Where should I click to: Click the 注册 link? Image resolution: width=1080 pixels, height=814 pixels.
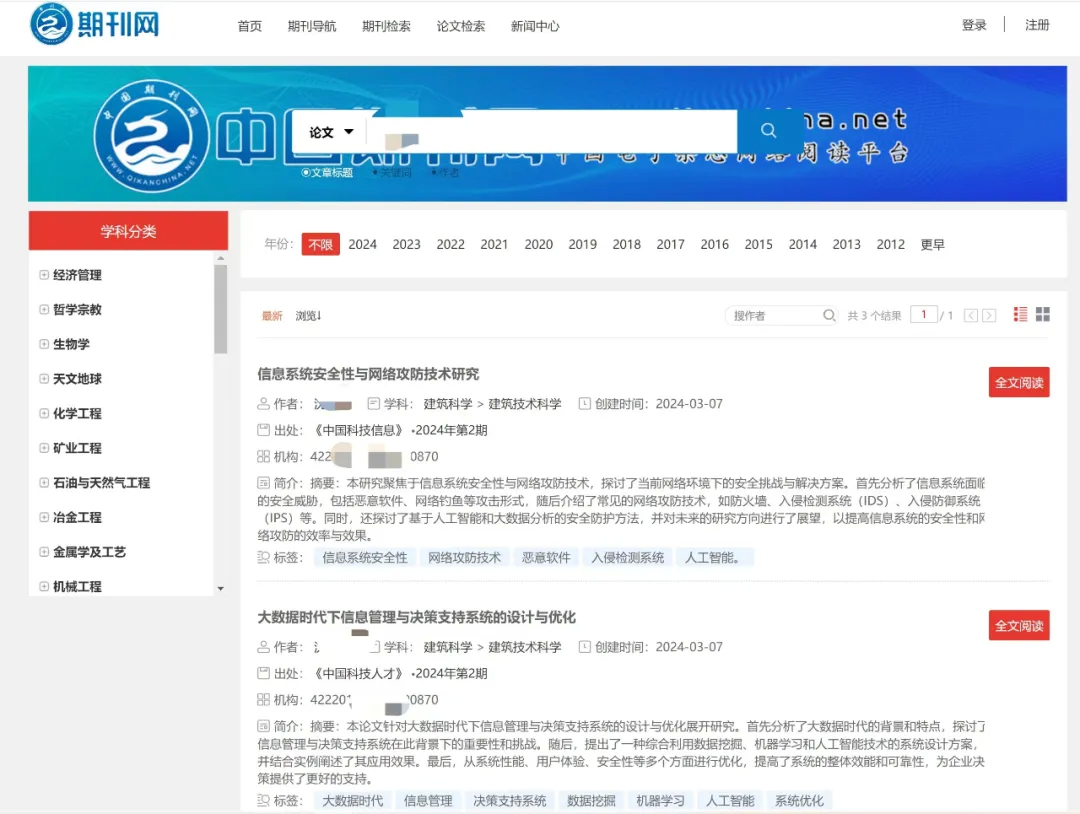[x=1037, y=25]
